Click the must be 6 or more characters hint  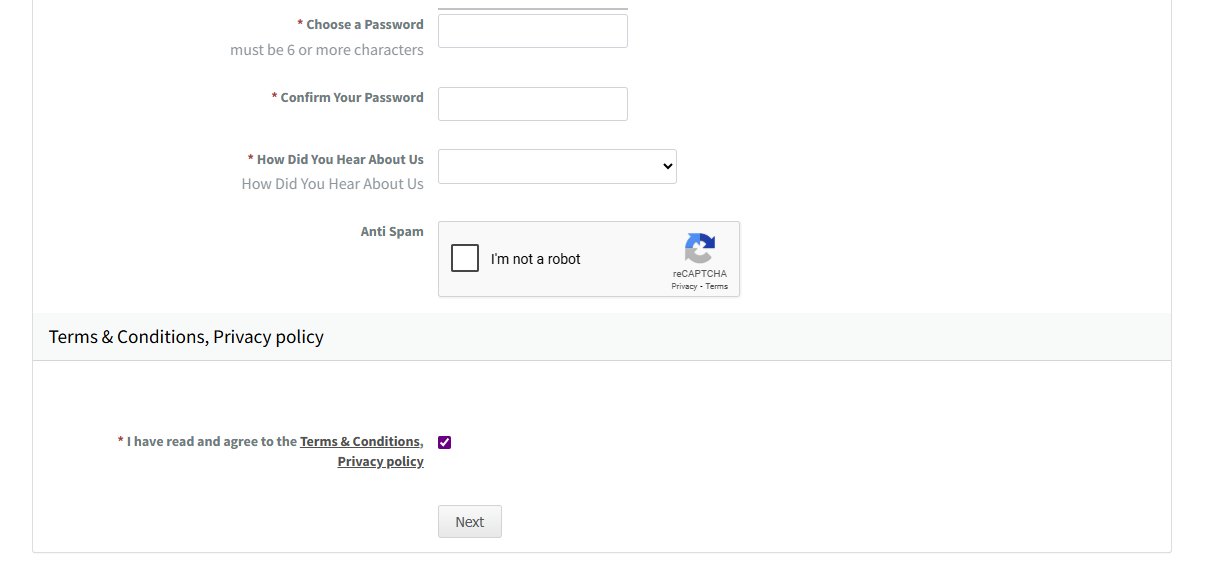327,50
